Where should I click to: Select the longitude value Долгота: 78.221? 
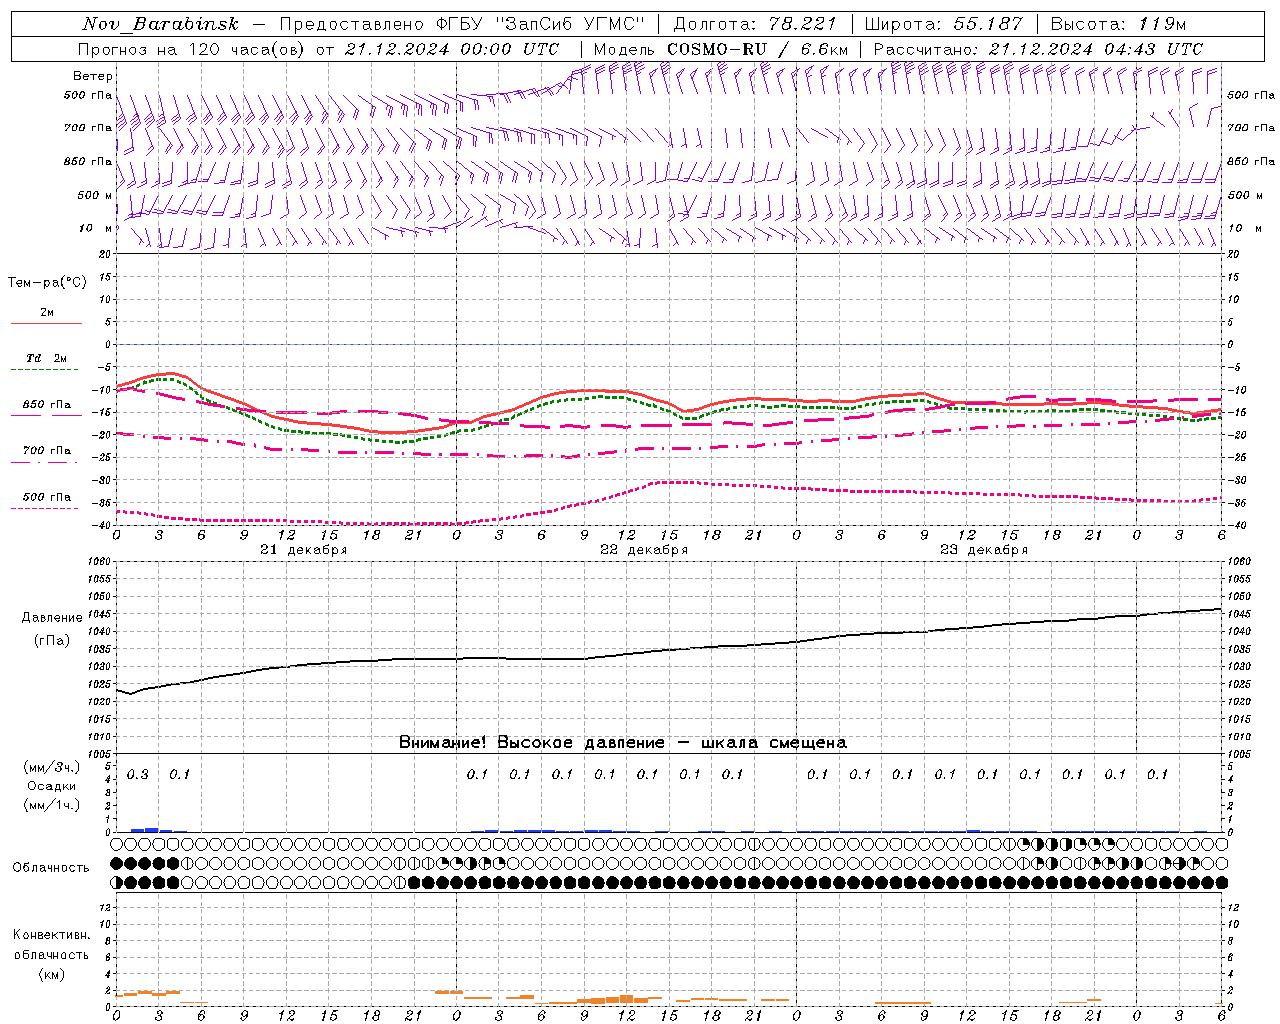click(x=755, y=24)
